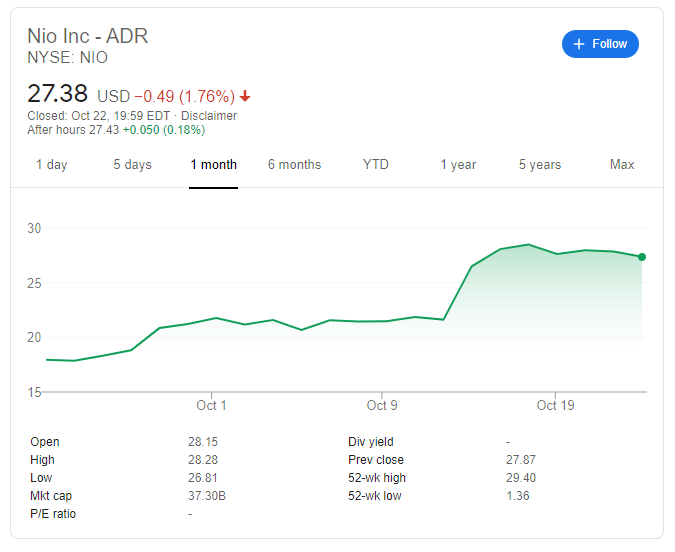Click the green endpoint dot on chart
This screenshot has height=552, width=675.
(642, 257)
